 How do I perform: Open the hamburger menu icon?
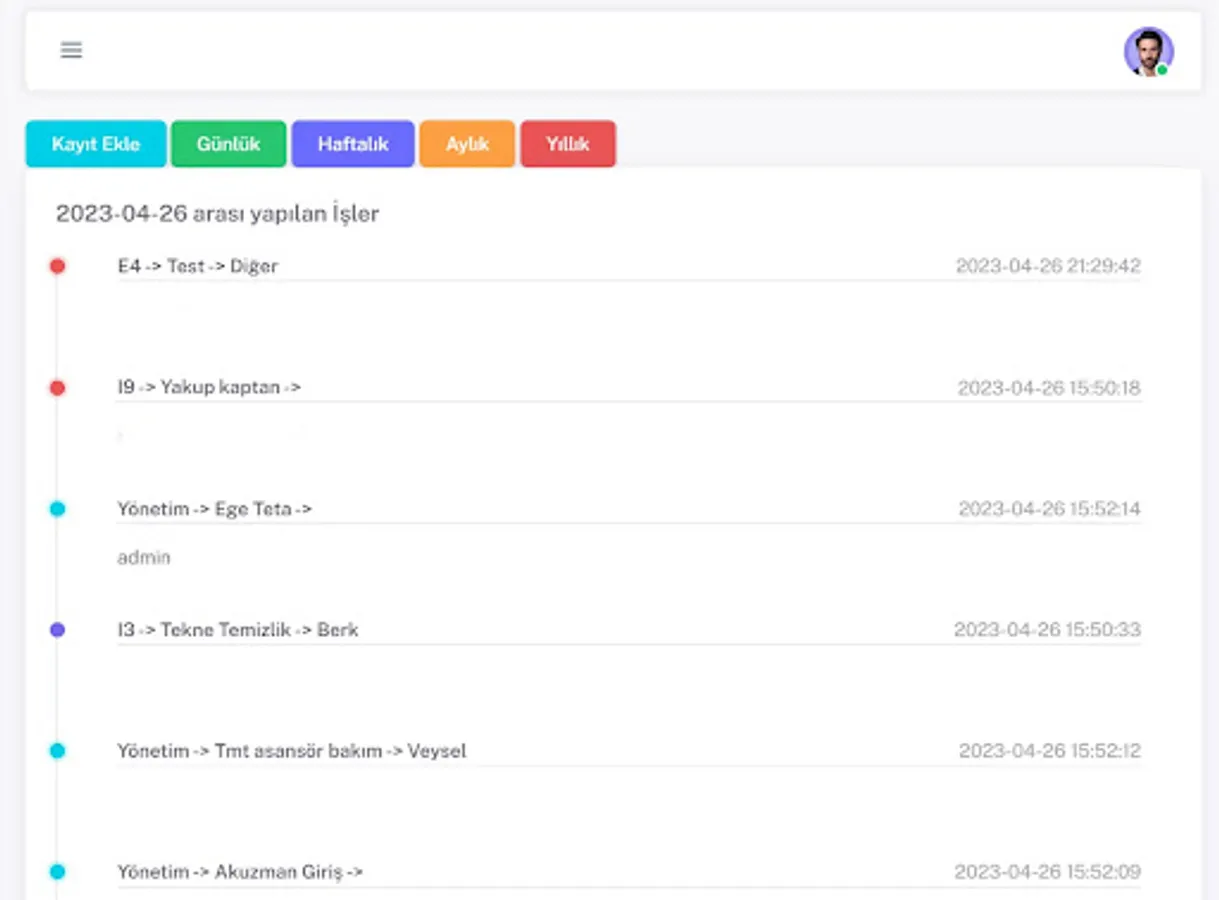click(71, 50)
